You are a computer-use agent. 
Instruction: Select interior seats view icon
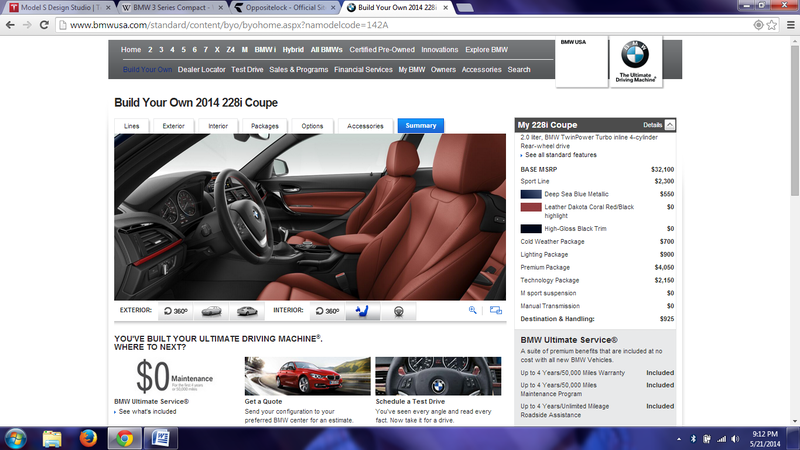coord(362,311)
